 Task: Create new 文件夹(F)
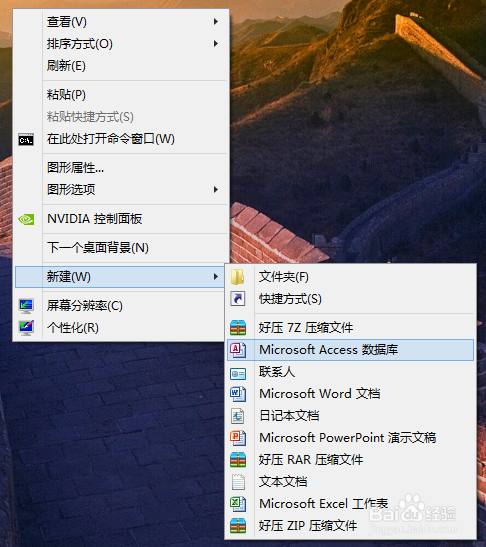click(350, 277)
